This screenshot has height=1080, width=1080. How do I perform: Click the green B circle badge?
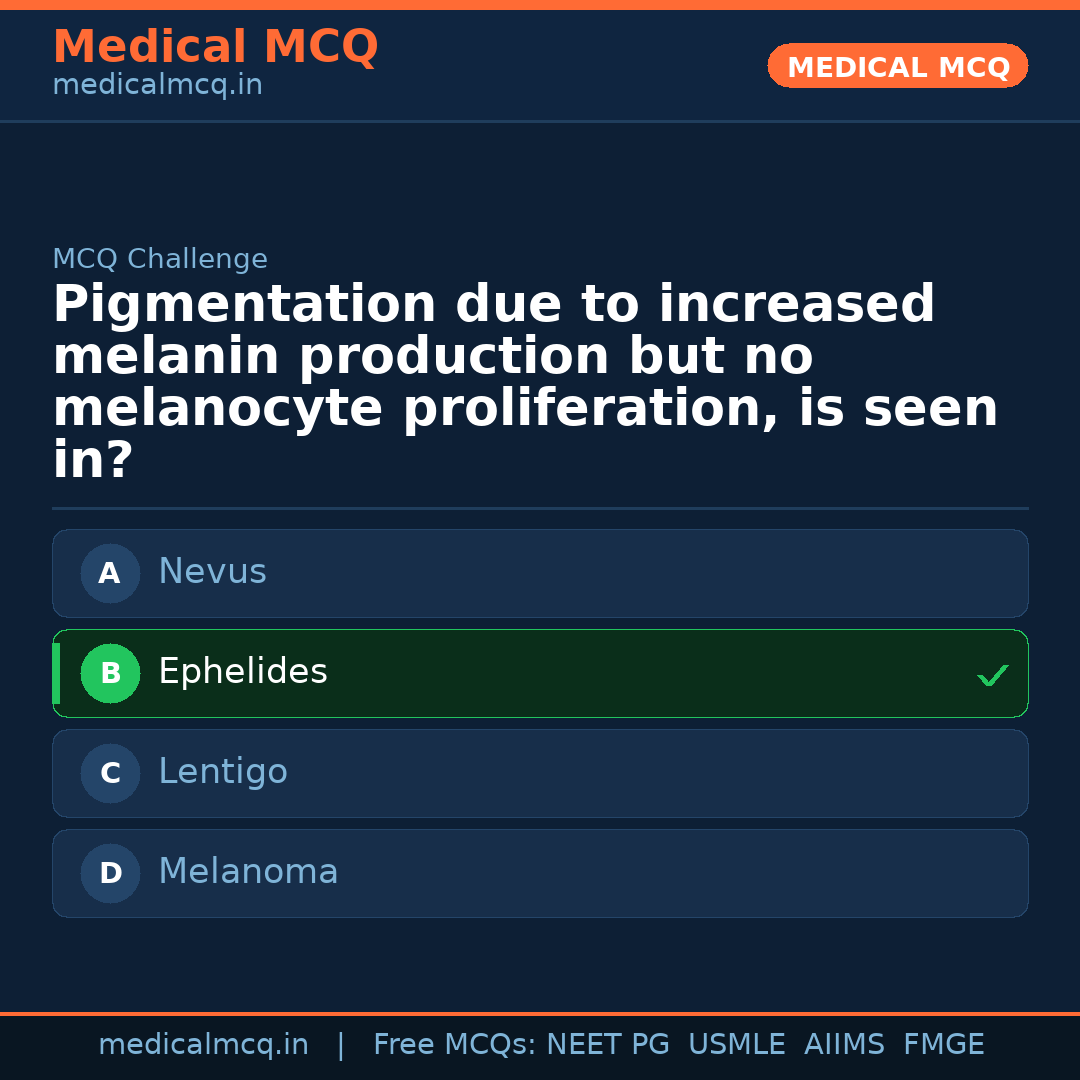point(110,674)
